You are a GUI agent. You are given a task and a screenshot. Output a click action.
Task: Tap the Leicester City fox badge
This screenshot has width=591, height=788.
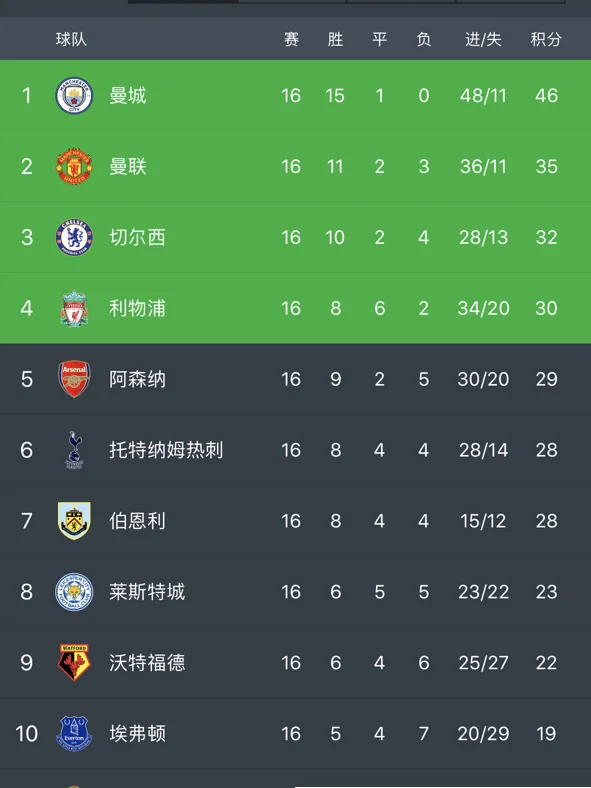(x=74, y=592)
